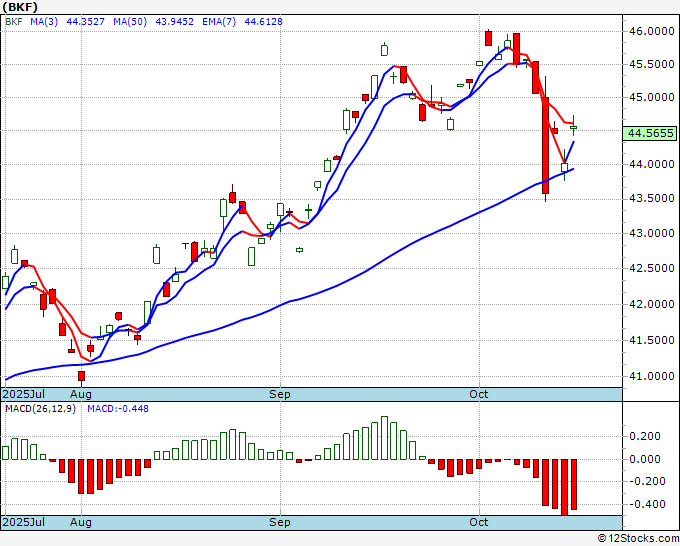Viewport: 680px width, 546px height.
Task: Click the current price tag 44.5655
Action: click(651, 133)
